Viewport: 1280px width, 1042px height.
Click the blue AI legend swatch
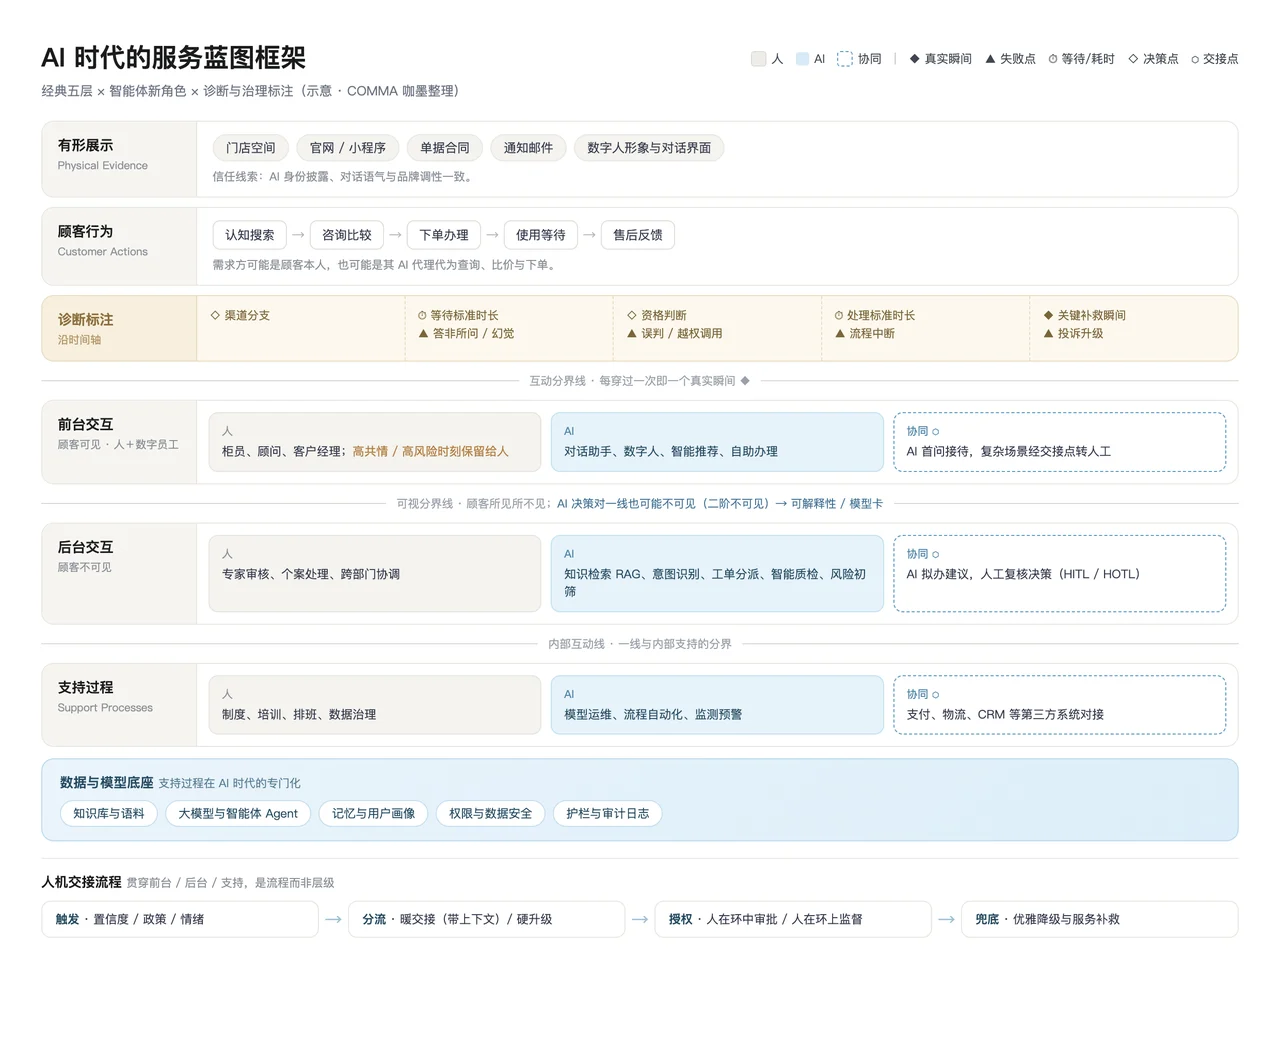pyautogui.click(x=802, y=59)
